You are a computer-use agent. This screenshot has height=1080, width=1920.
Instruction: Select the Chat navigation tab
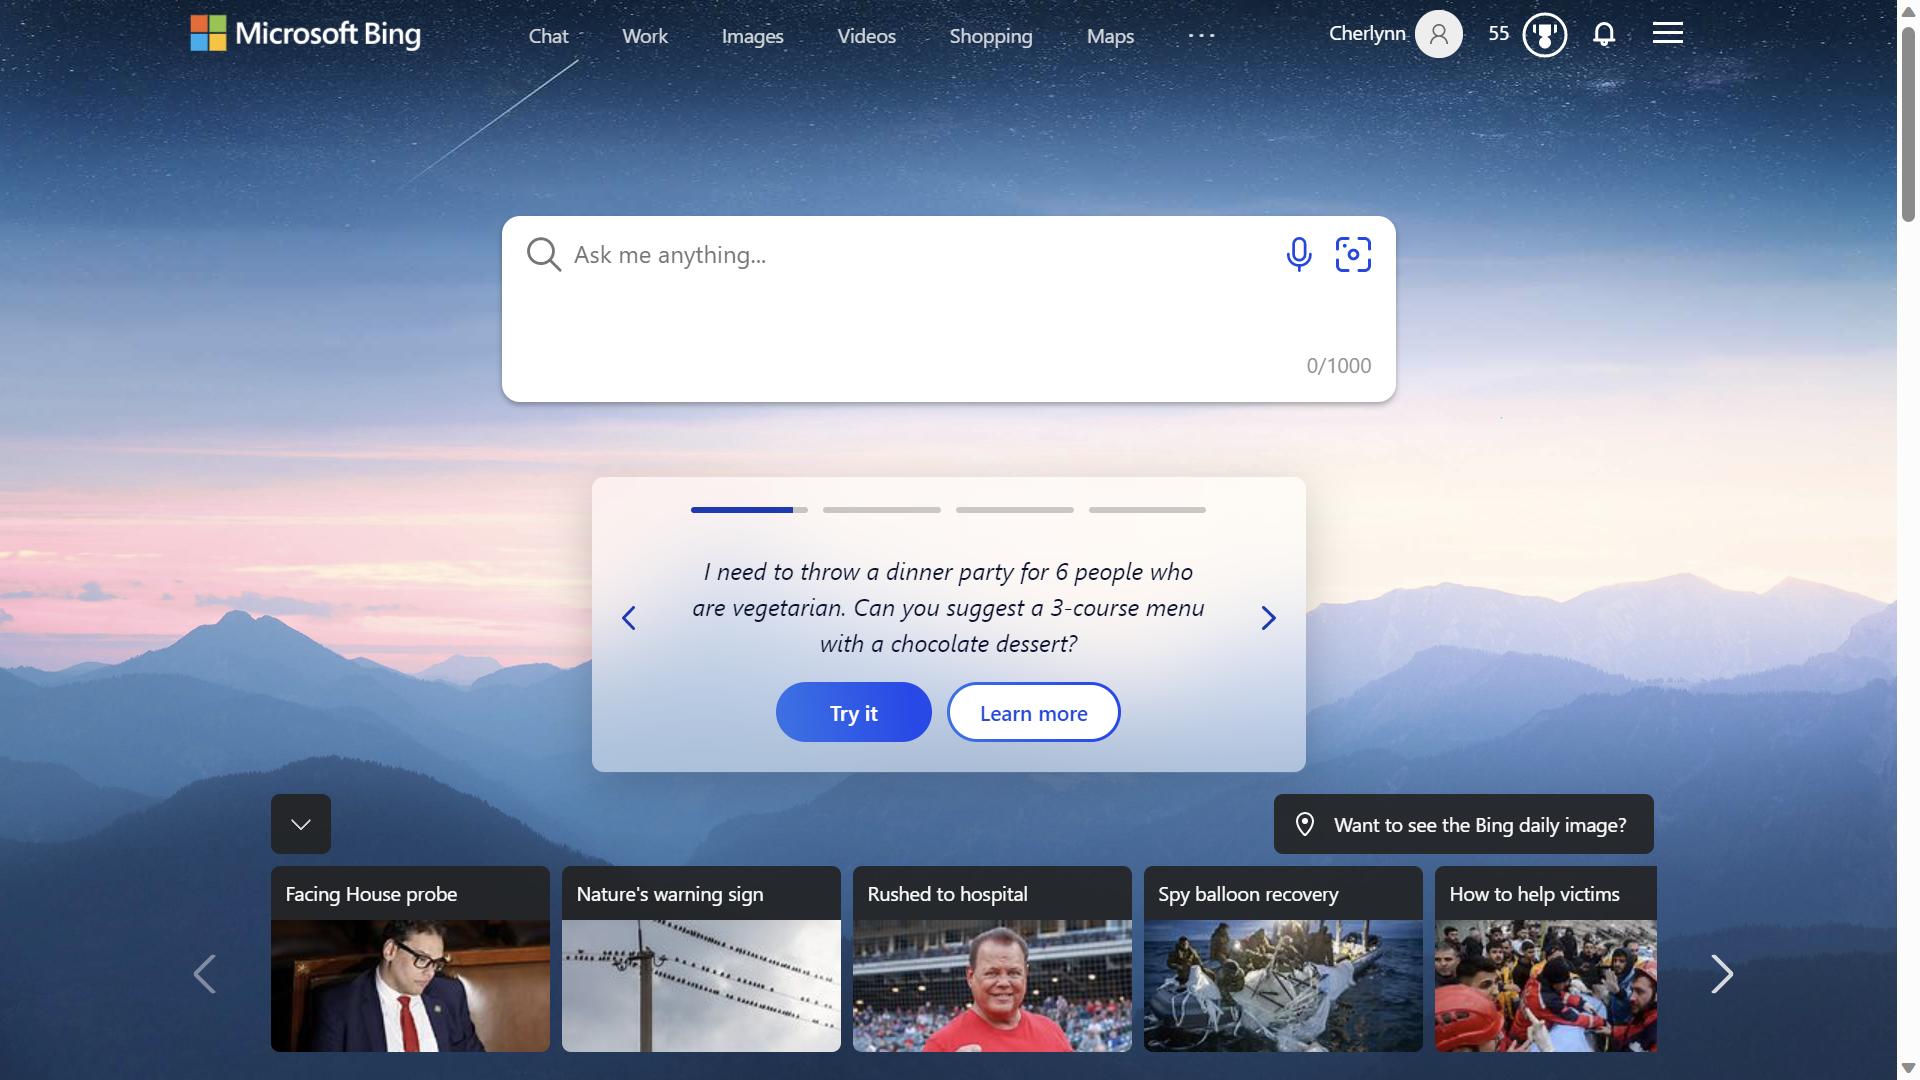pos(547,36)
